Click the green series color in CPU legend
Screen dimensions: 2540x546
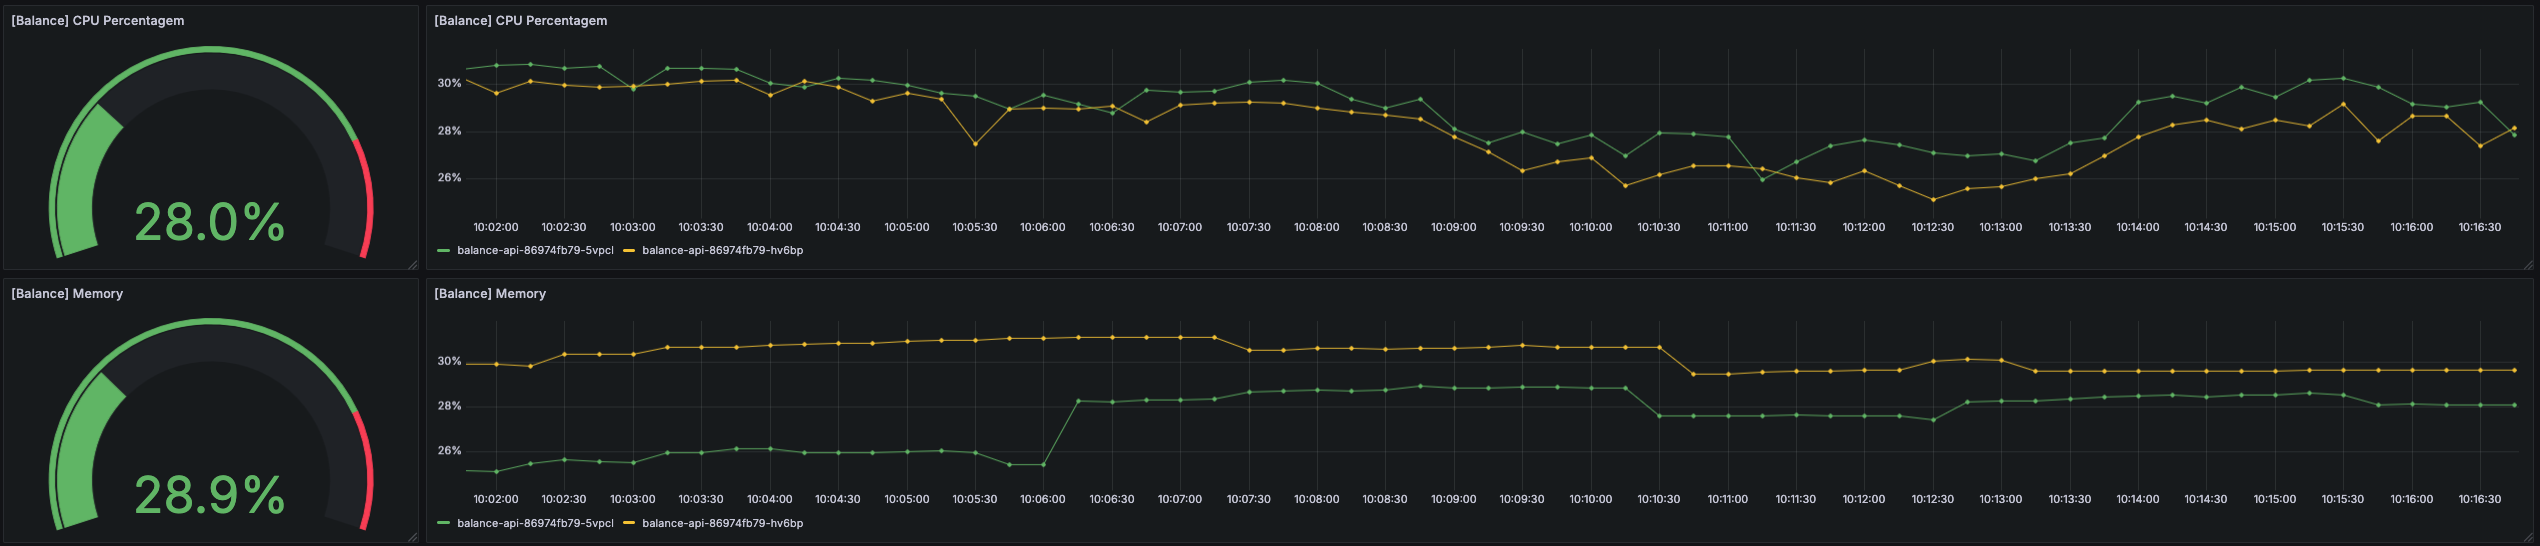click(x=444, y=251)
